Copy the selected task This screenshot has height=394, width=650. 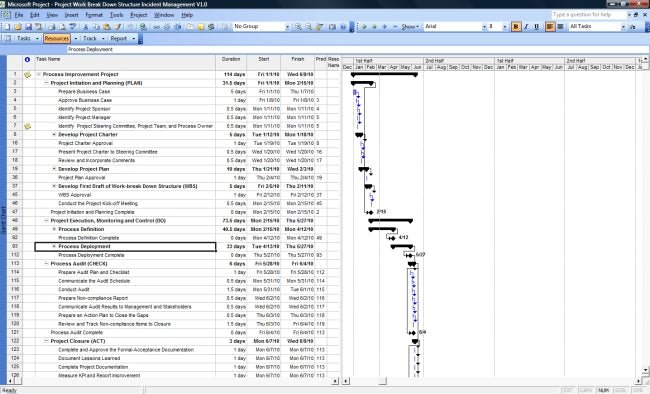click(96, 27)
